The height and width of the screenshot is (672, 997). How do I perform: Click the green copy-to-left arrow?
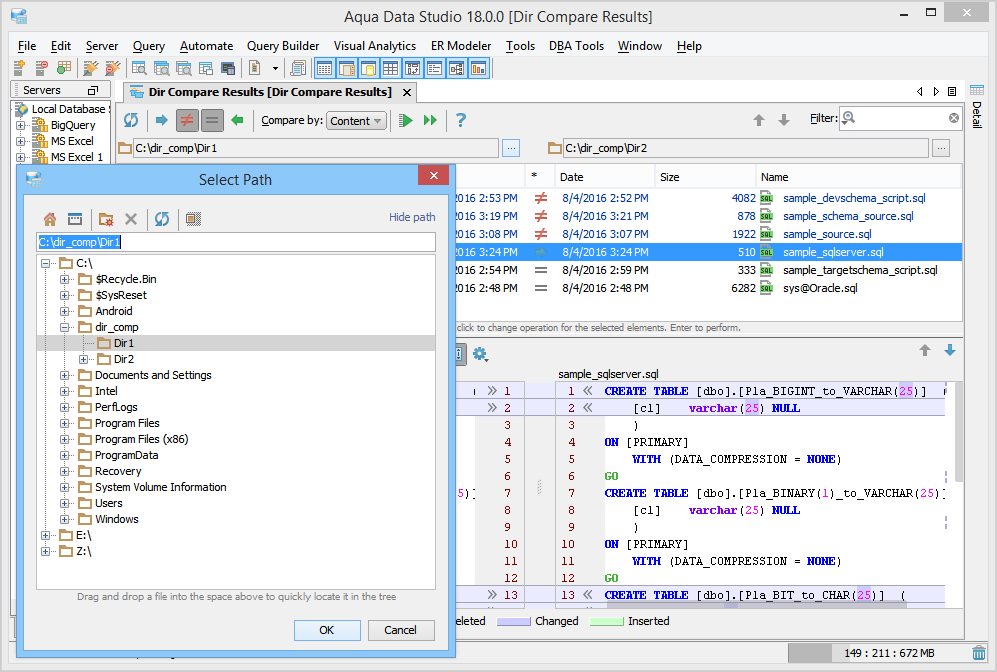coord(237,120)
